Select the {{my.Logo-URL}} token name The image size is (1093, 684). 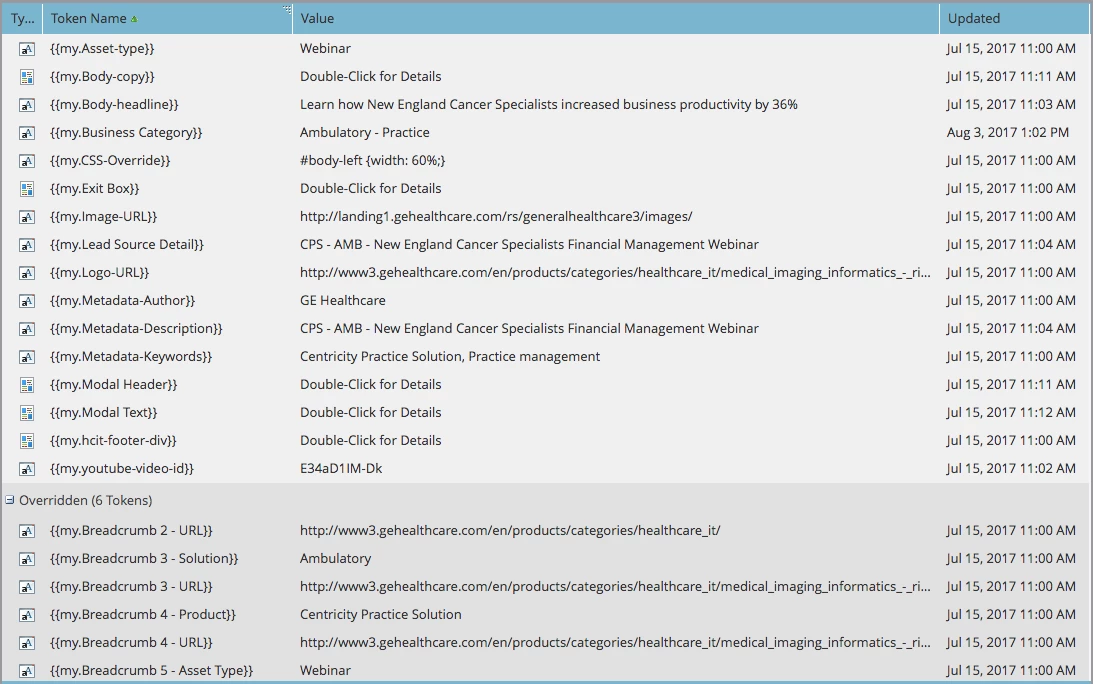click(100, 272)
